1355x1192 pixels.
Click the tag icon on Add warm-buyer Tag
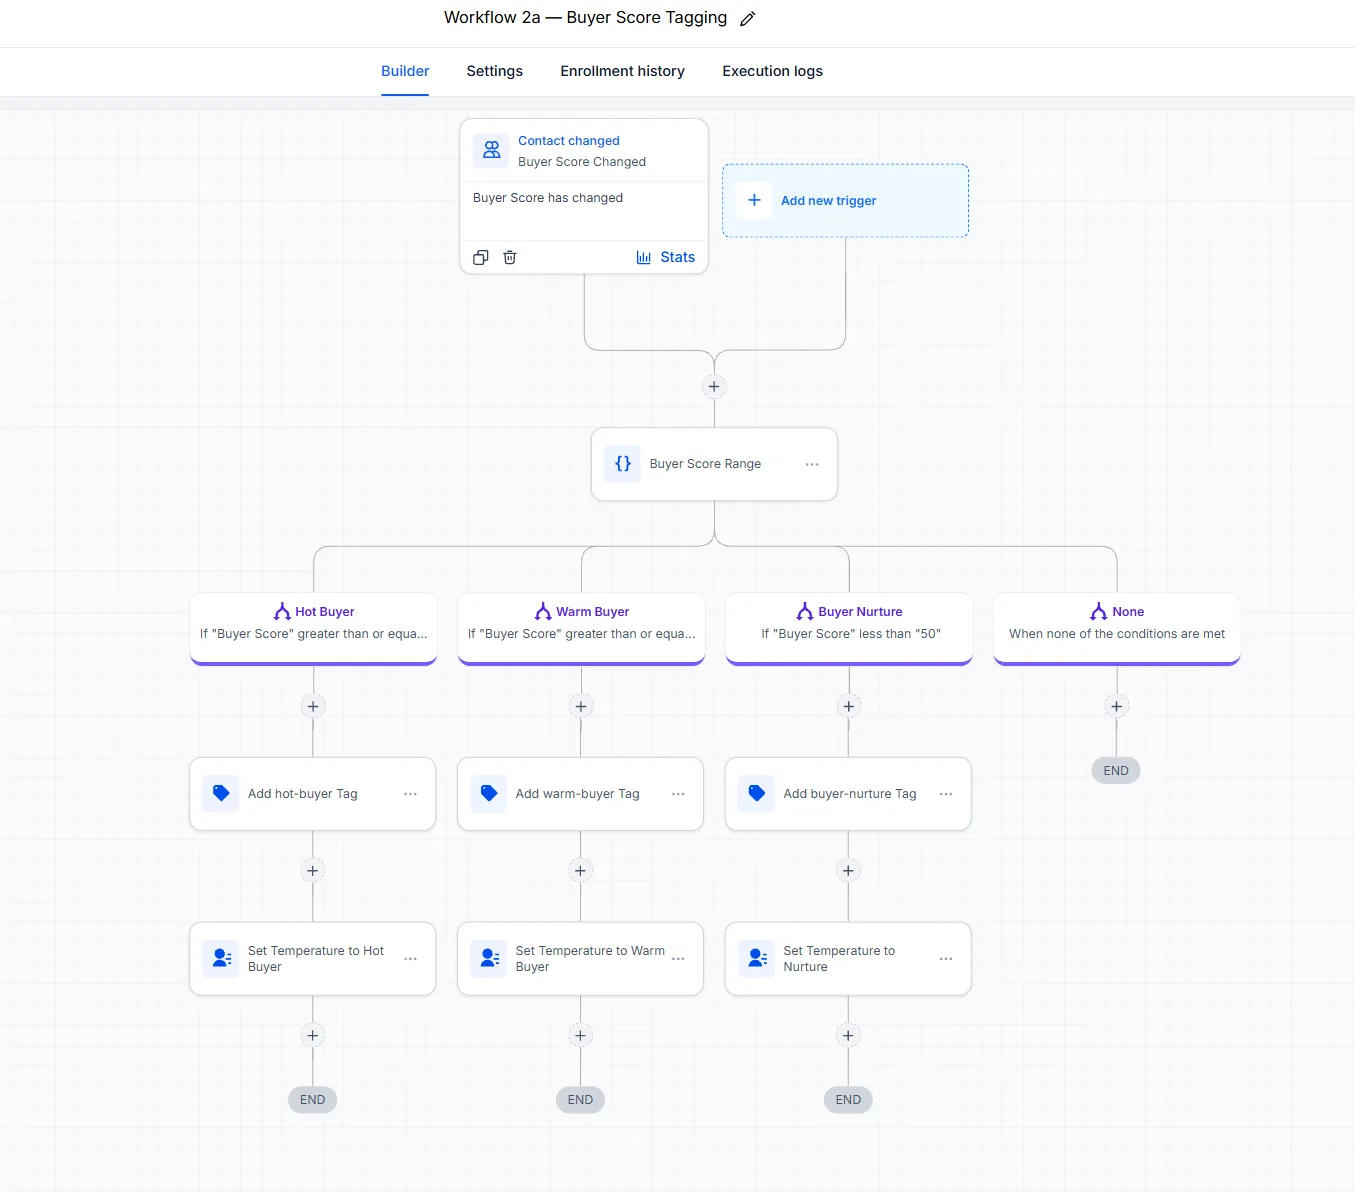tap(489, 794)
